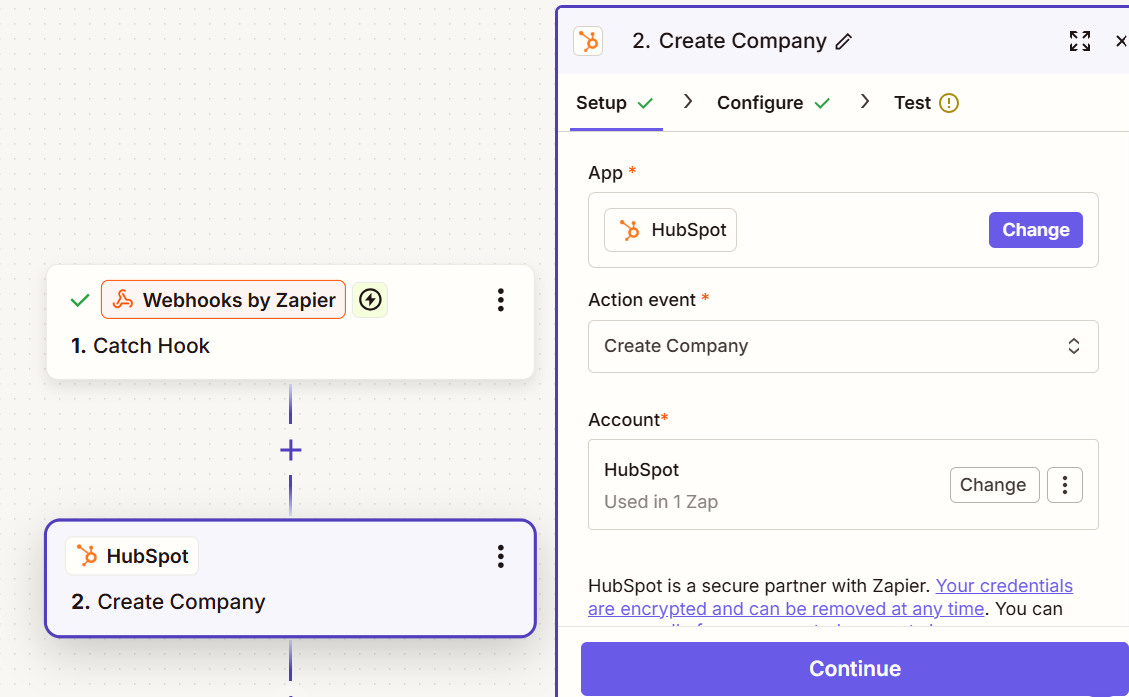Screen dimensions: 1129x697
Task: Click the 'Account' field label
Action: click(x=624, y=420)
